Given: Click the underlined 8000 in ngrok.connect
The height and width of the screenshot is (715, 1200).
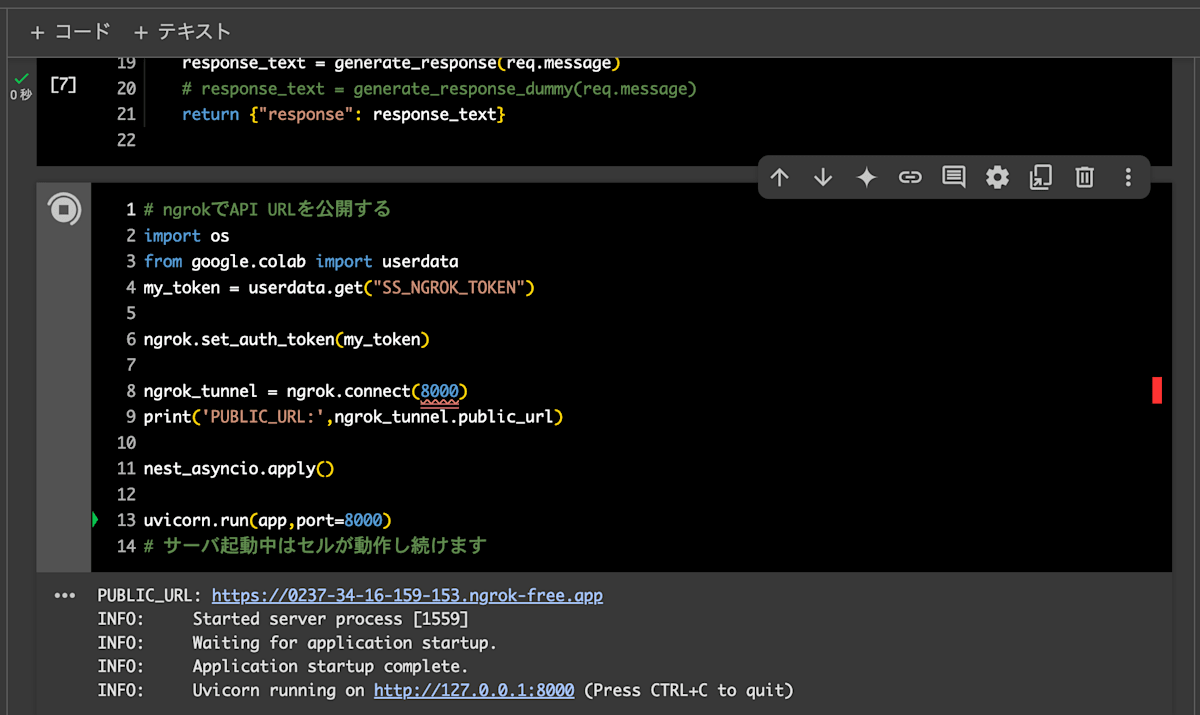Looking at the screenshot, I should pyautogui.click(x=440, y=391).
